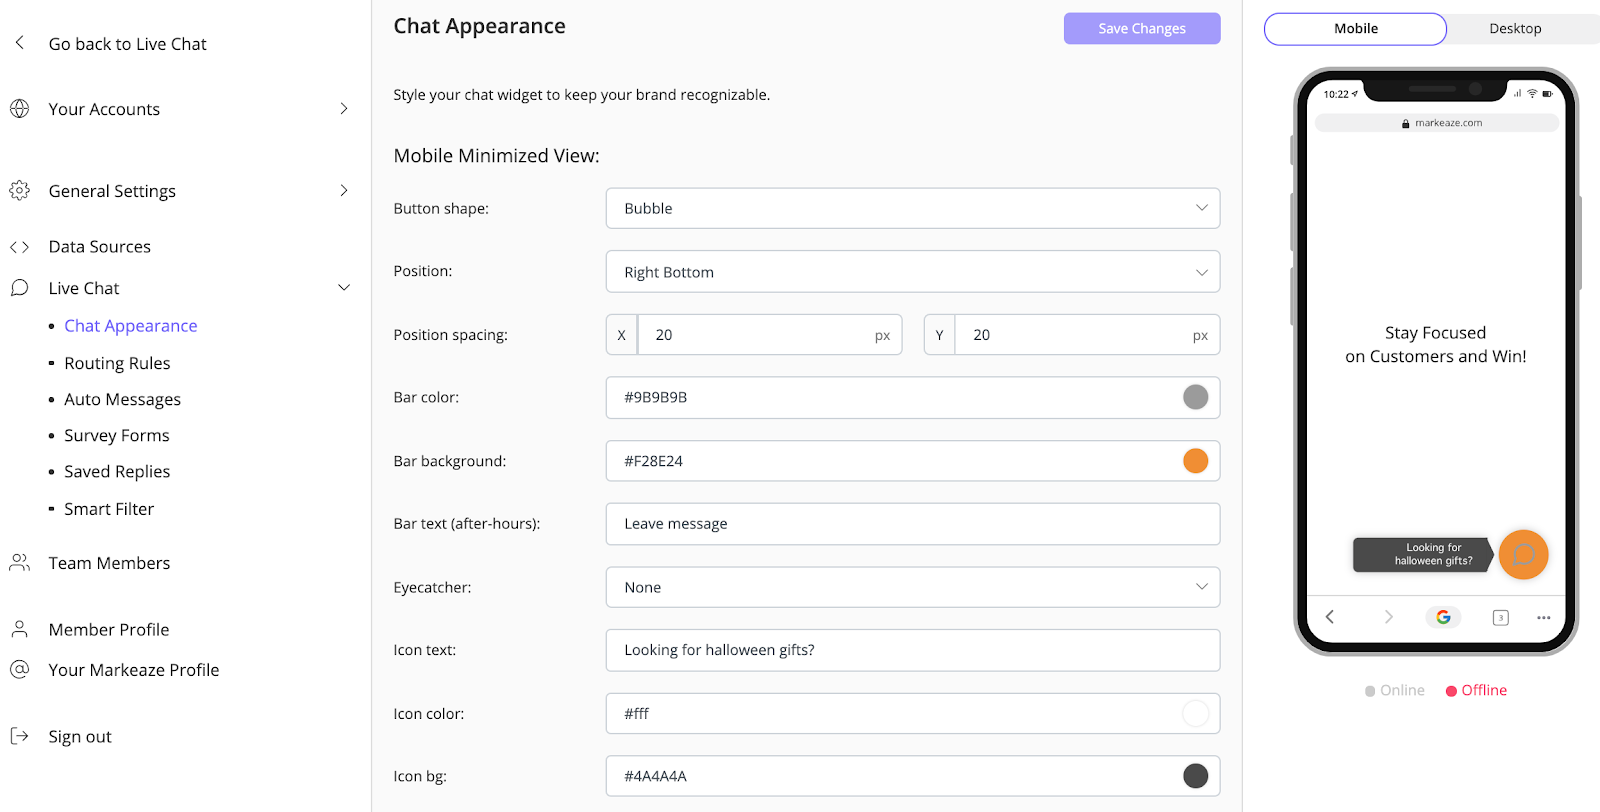Open the orange Bar background color swatch

pyautogui.click(x=1195, y=461)
